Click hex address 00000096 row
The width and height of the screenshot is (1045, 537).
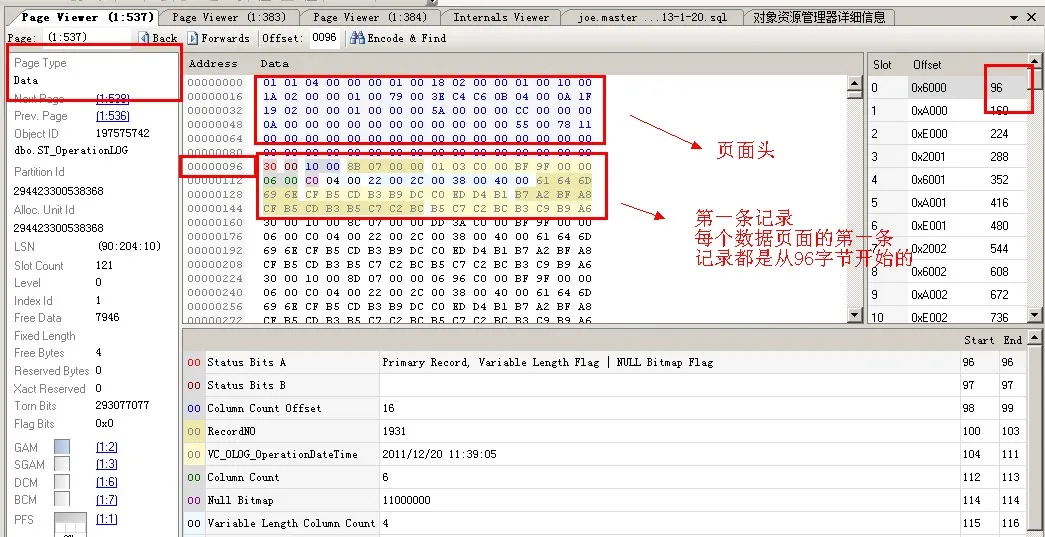pyautogui.click(x=215, y=167)
